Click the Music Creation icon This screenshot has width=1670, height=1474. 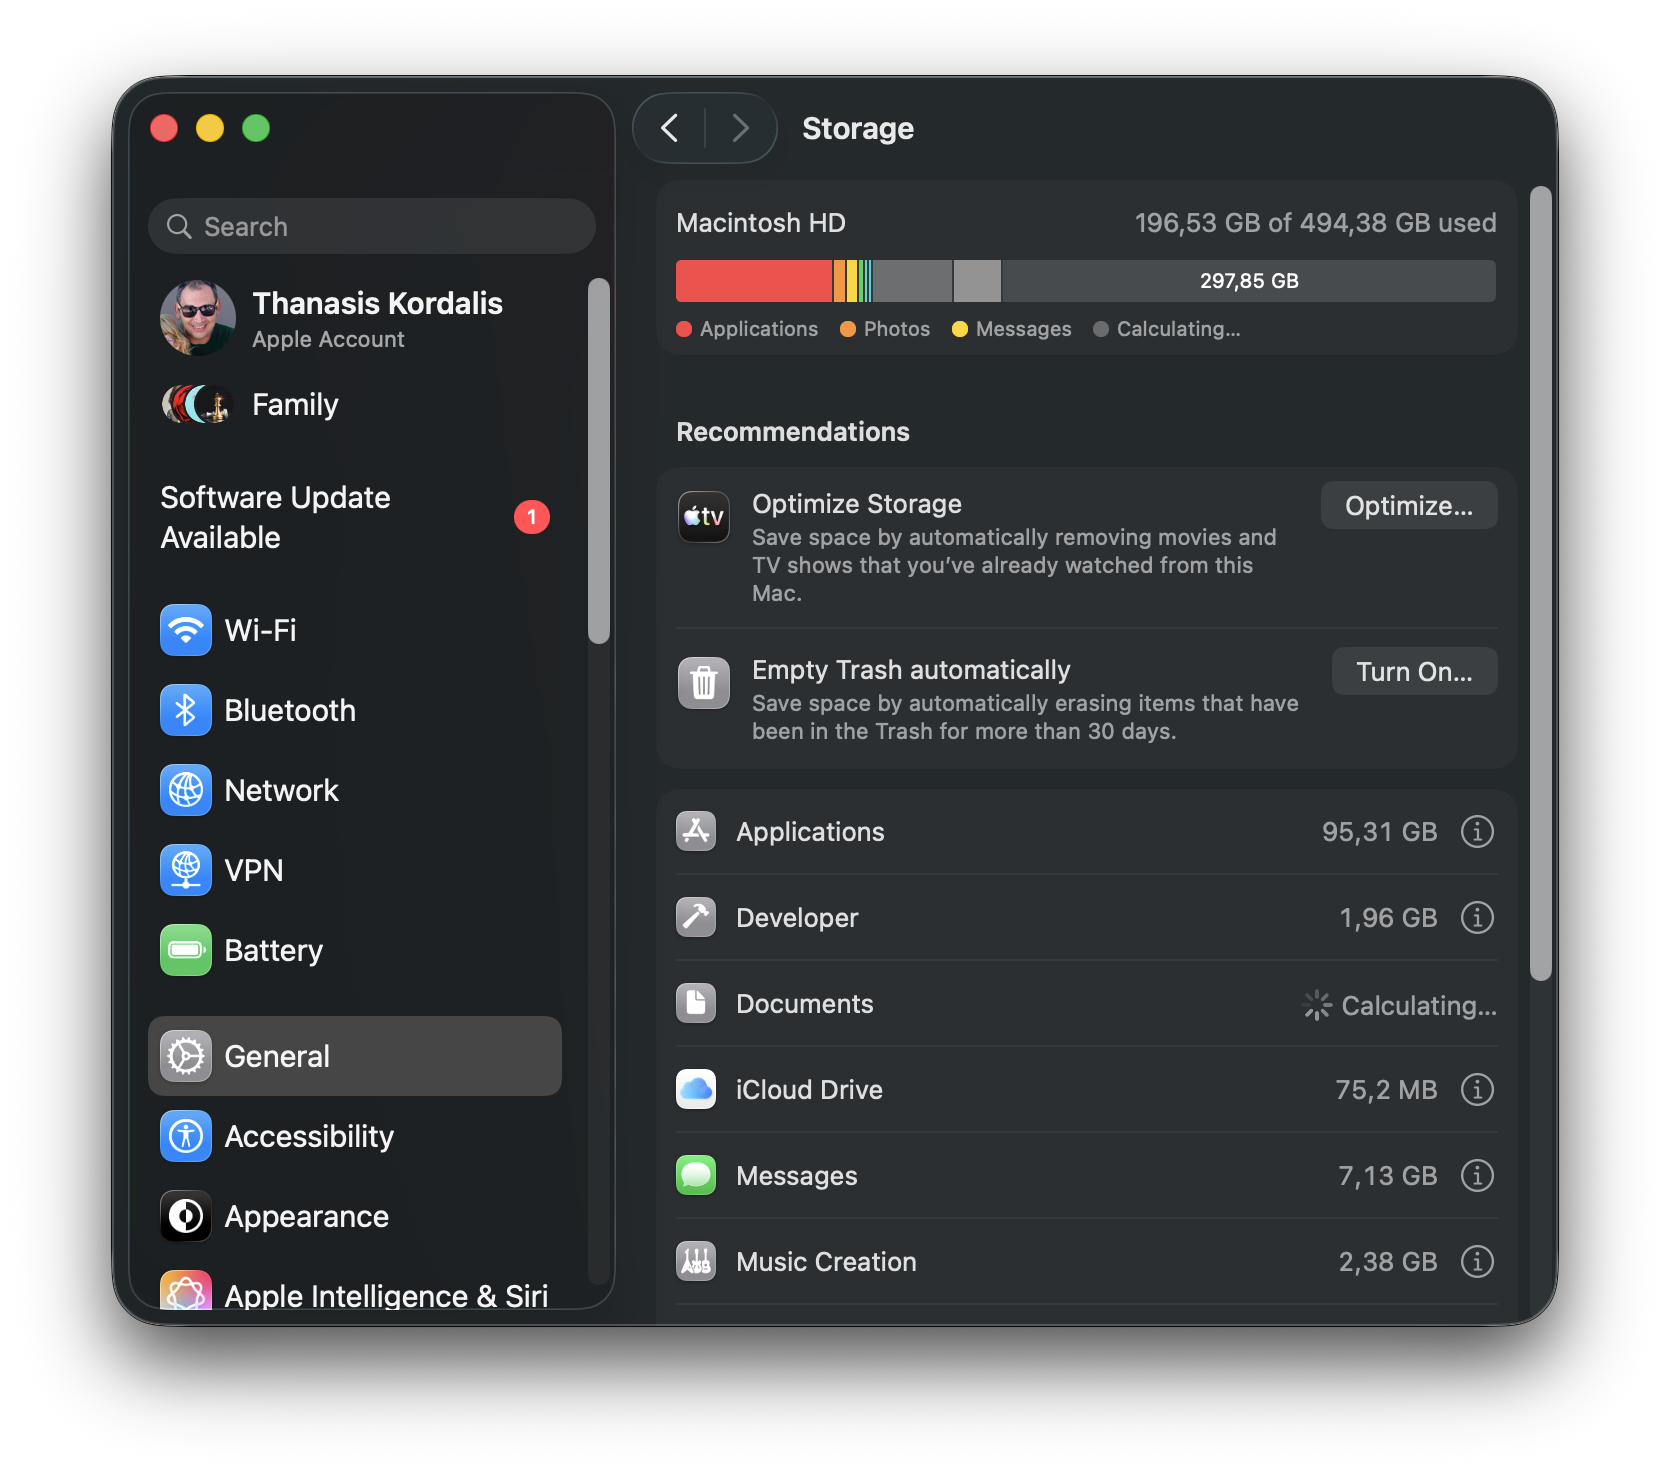pyautogui.click(x=696, y=1261)
